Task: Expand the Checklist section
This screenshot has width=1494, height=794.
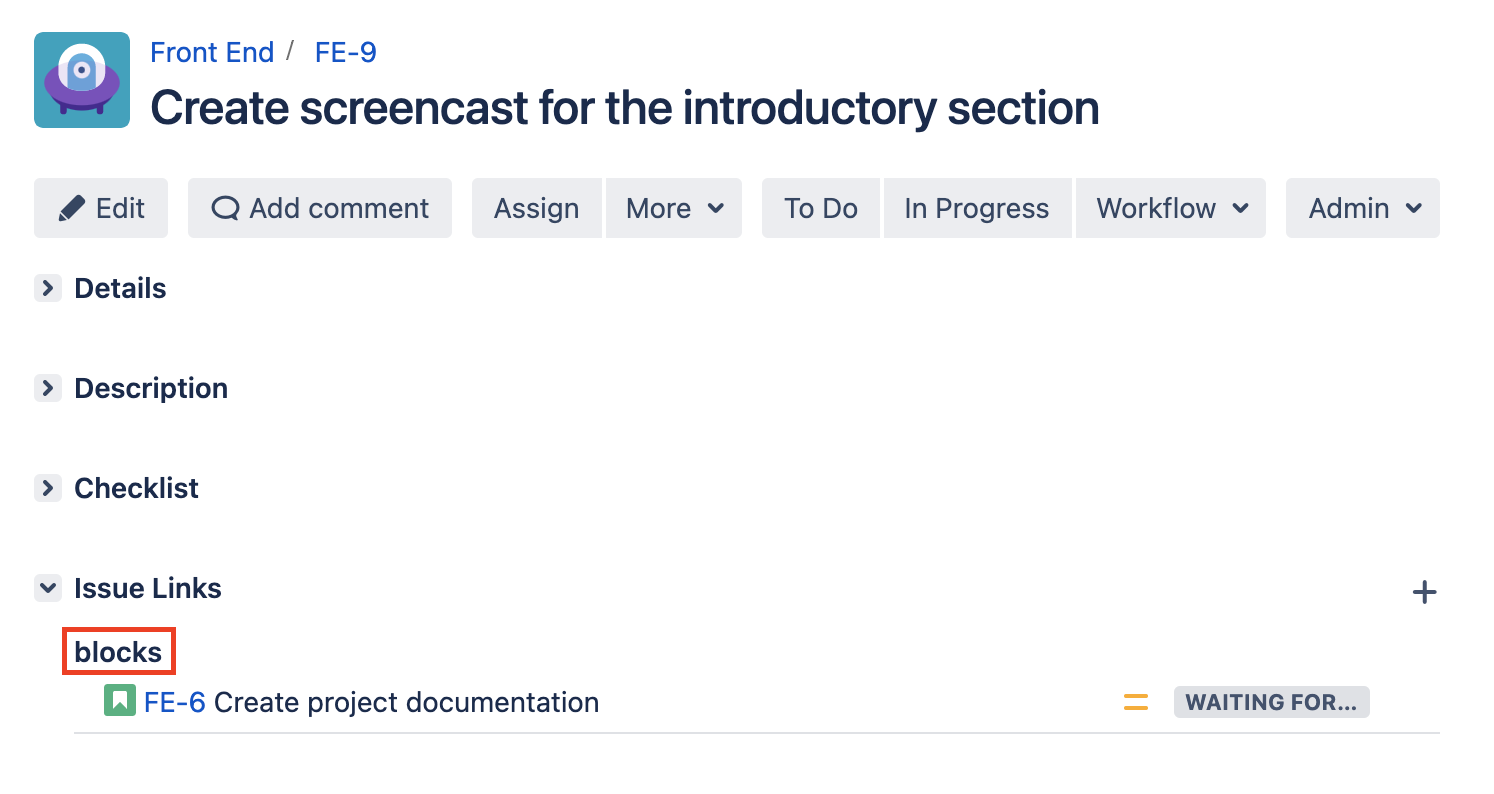Action: click(x=48, y=488)
